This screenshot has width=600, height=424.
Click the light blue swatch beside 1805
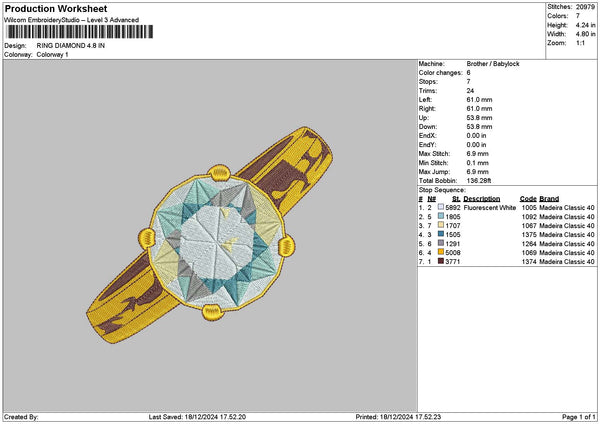click(441, 216)
